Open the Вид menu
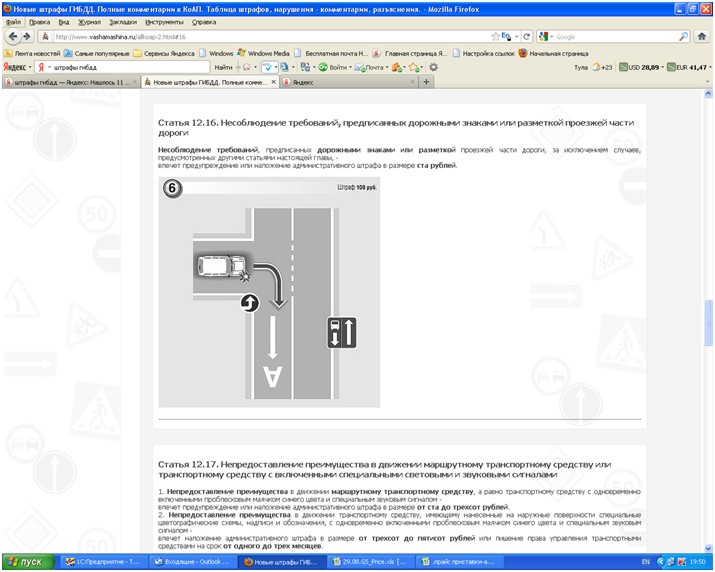715x572 pixels. 64,22
